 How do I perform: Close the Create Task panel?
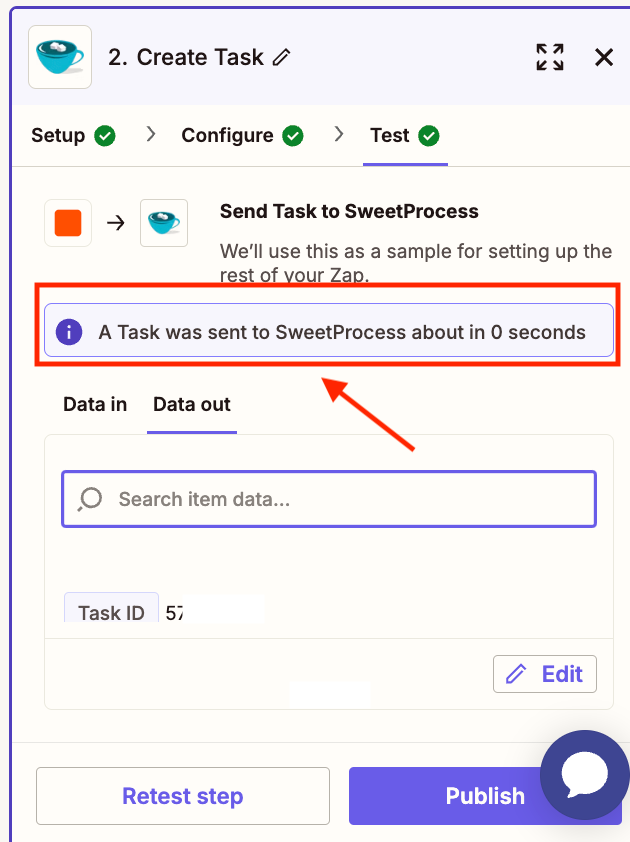coord(604,57)
